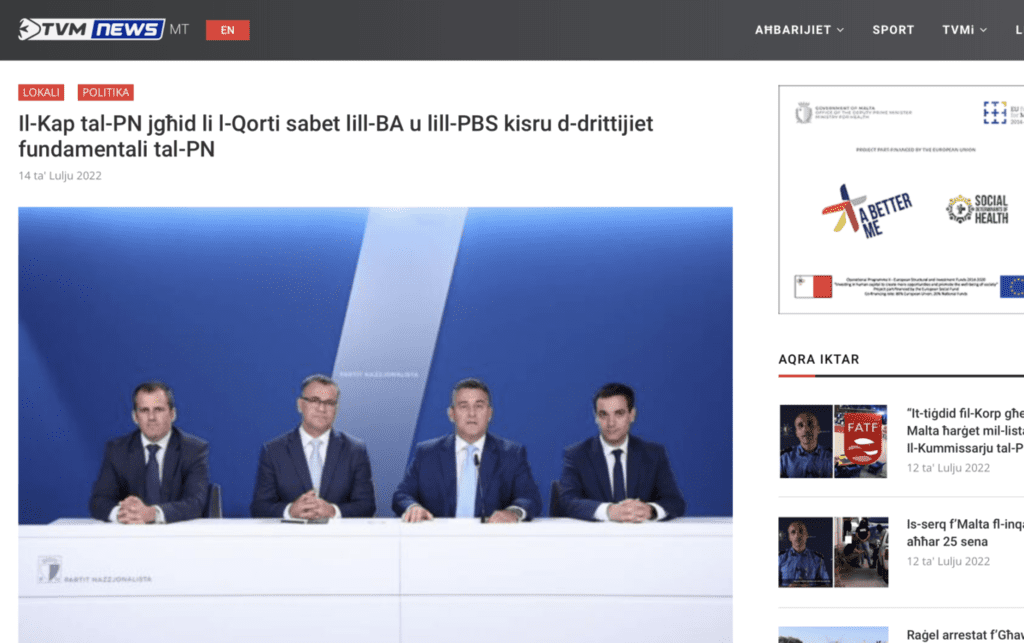Viewport: 1024px width, 643px height.
Task: Click the PN press conference main image
Action: click(x=376, y=425)
